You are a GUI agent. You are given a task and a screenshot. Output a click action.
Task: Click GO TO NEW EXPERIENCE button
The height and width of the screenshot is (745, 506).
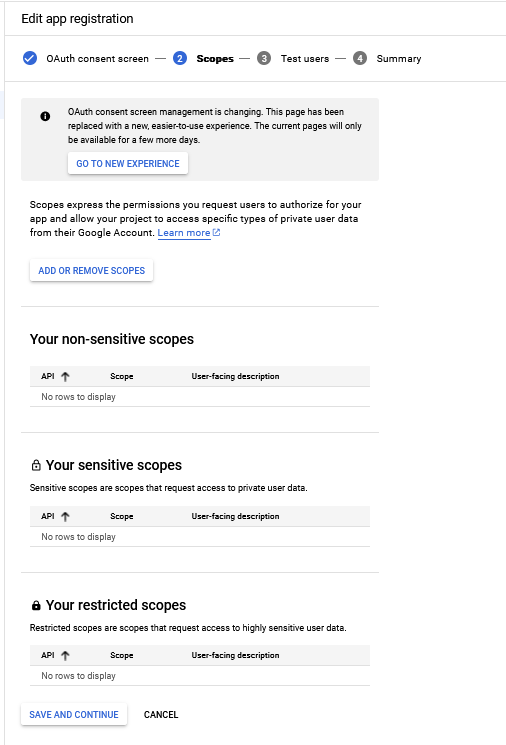click(128, 163)
